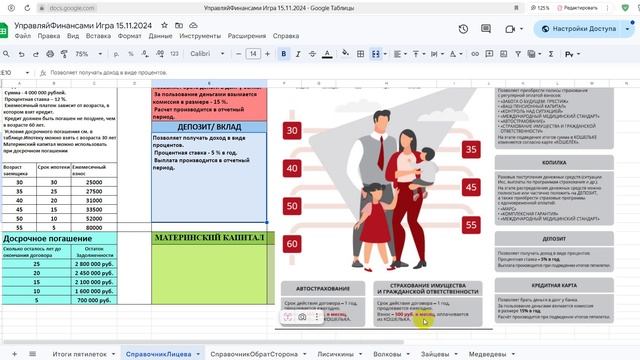
Task: Open the Справка menu
Action: point(286,36)
